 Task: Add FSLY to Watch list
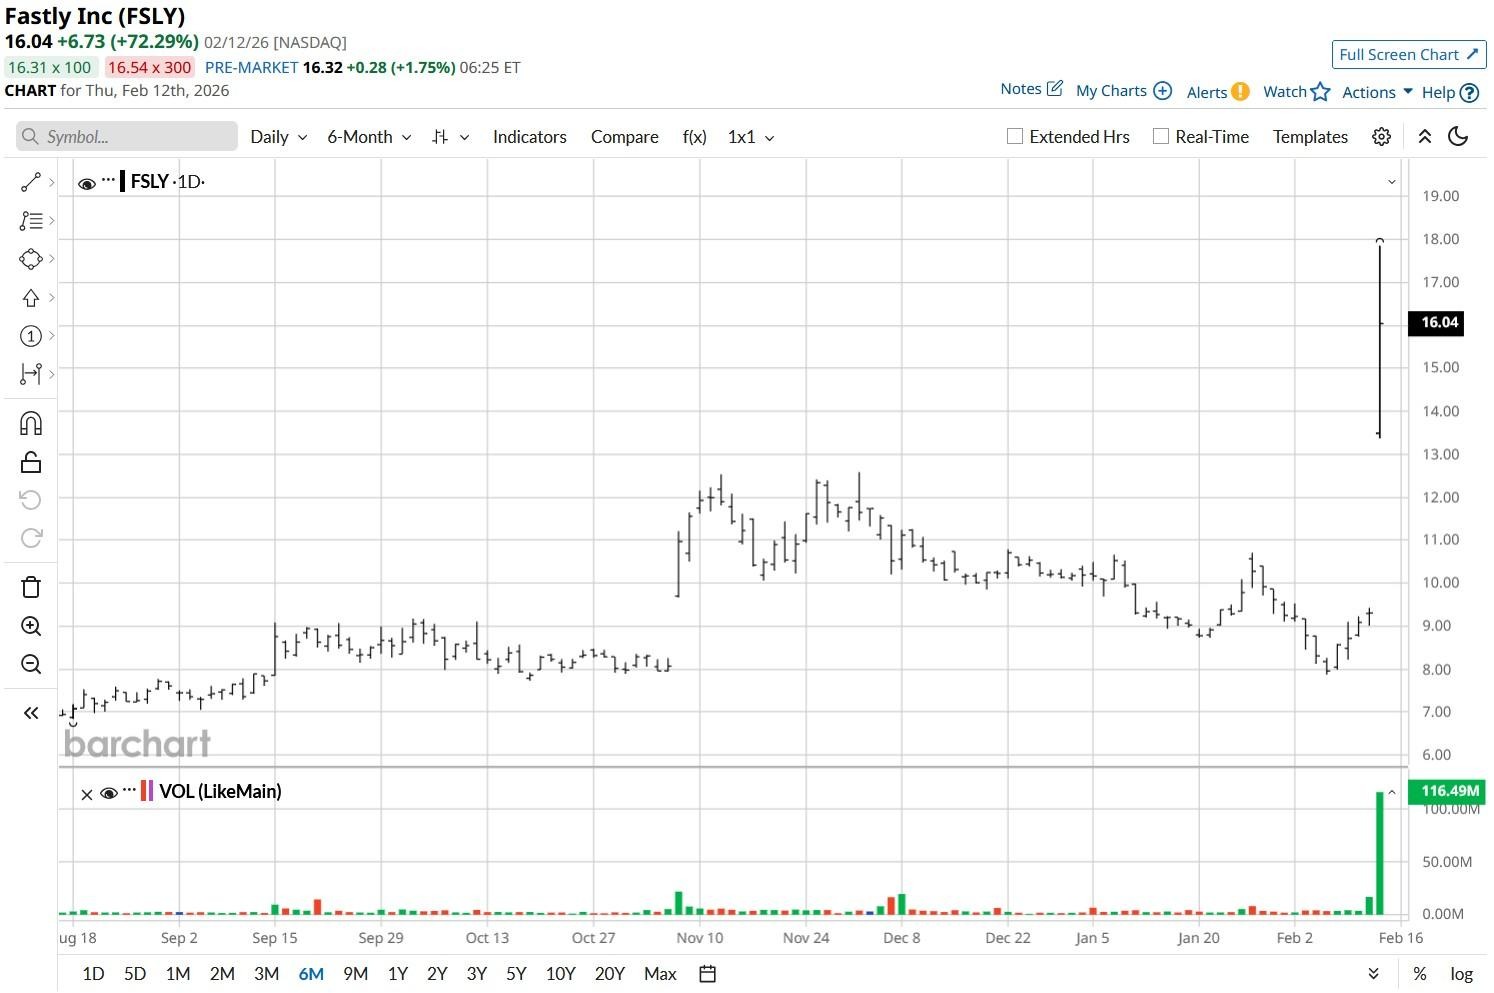pos(1296,92)
